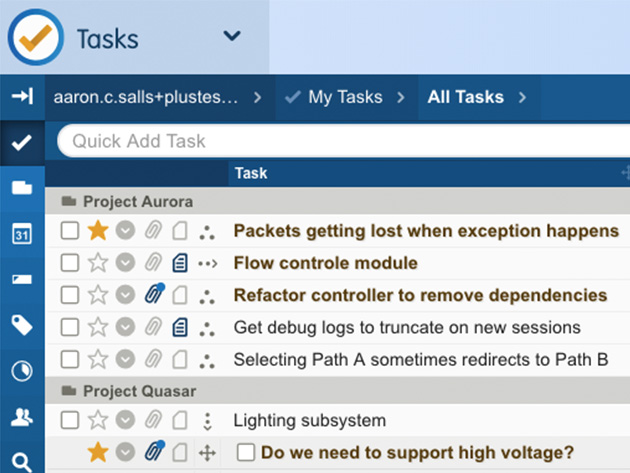
Task: Open the calendar icon in sidebar
Action: pos(22,233)
